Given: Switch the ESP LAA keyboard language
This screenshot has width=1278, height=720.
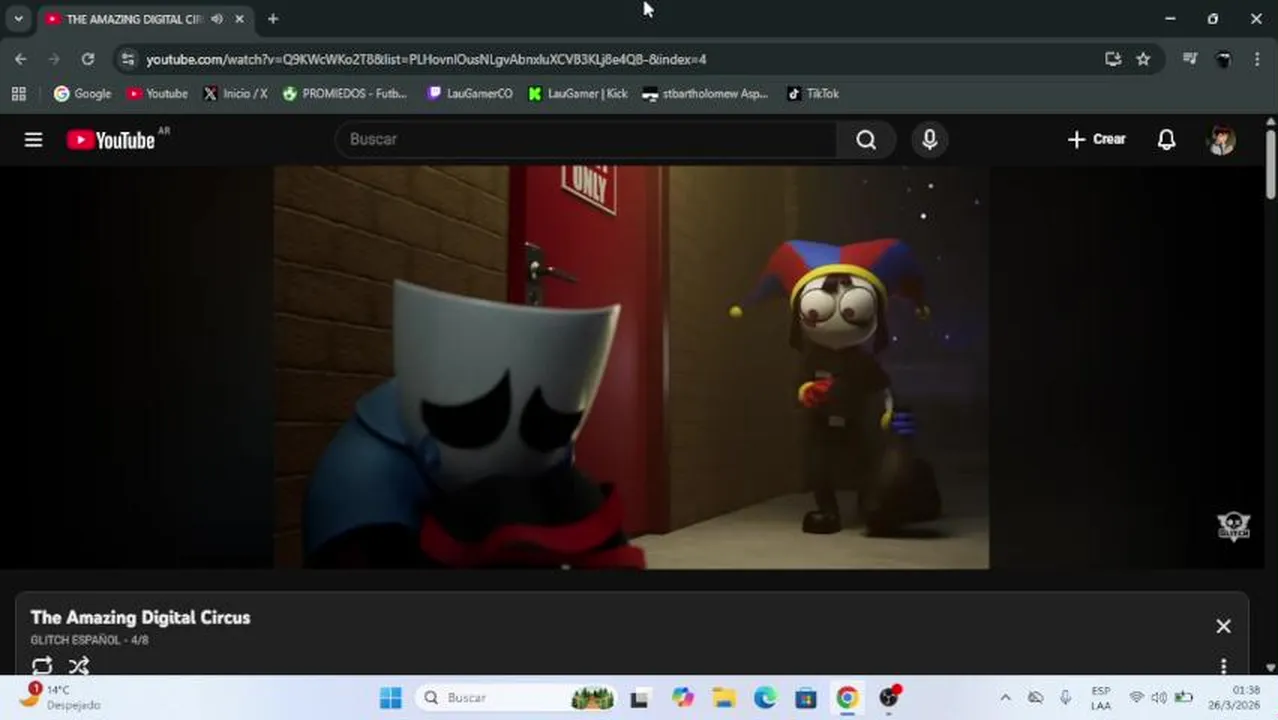Looking at the screenshot, I should (x=1101, y=698).
